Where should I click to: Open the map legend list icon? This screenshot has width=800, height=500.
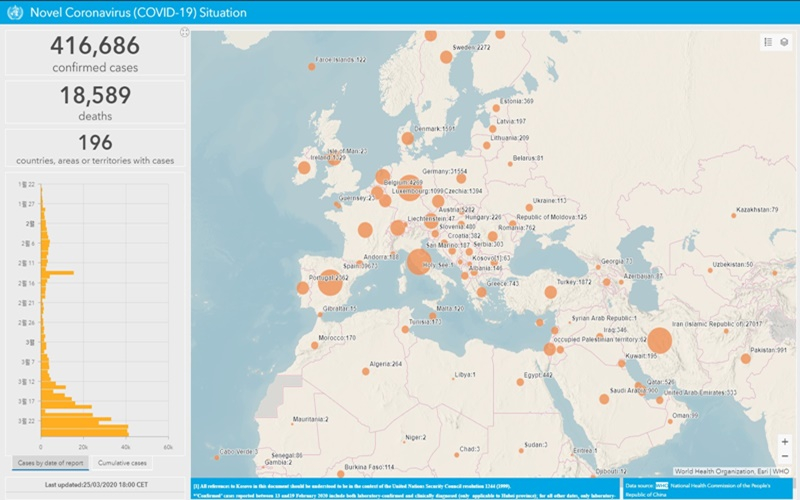tap(768, 42)
